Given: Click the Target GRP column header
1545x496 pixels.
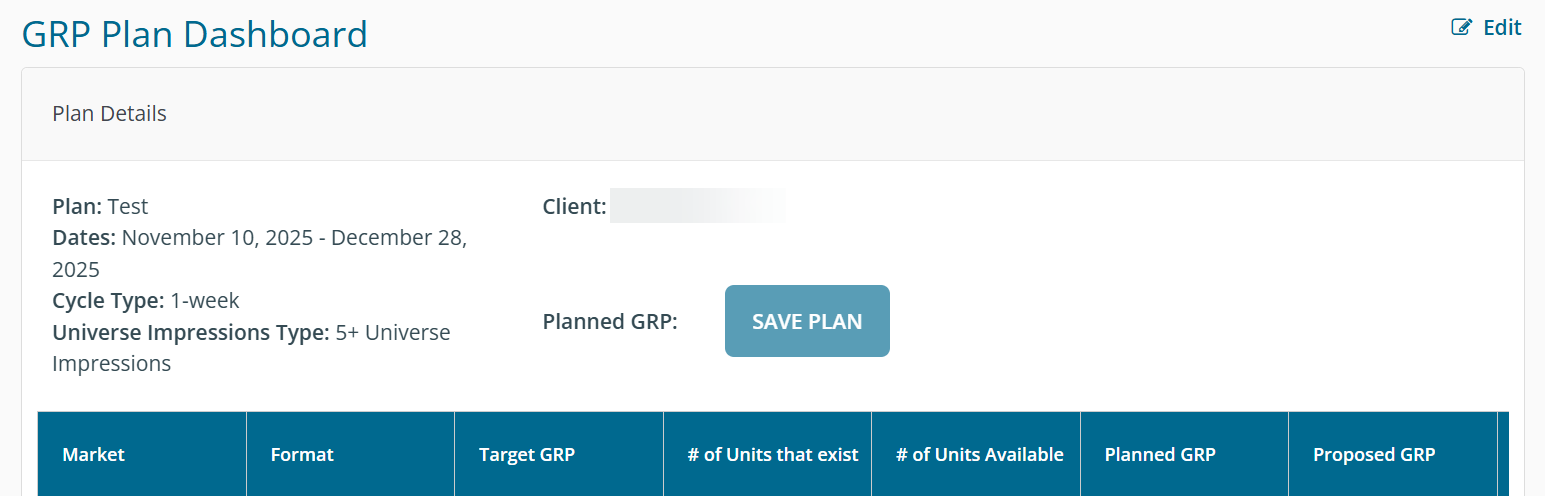Looking at the screenshot, I should (527, 455).
